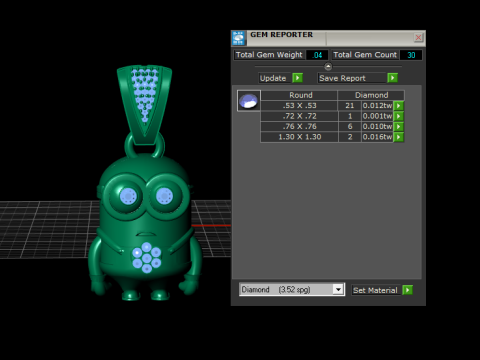Click the green arrow for 0.010tw row

[399, 127]
